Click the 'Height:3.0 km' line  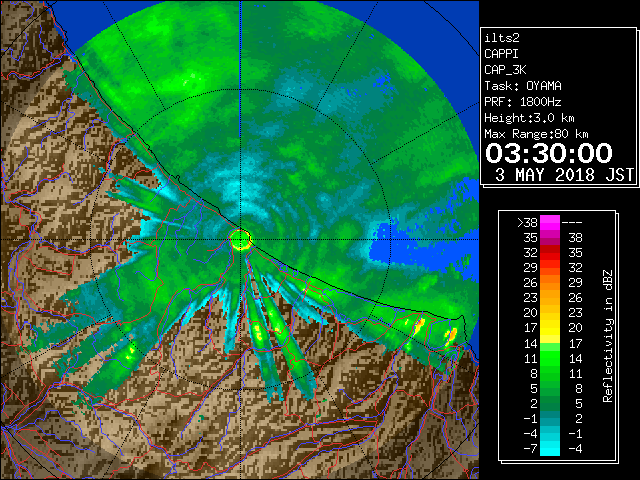point(529,118)
